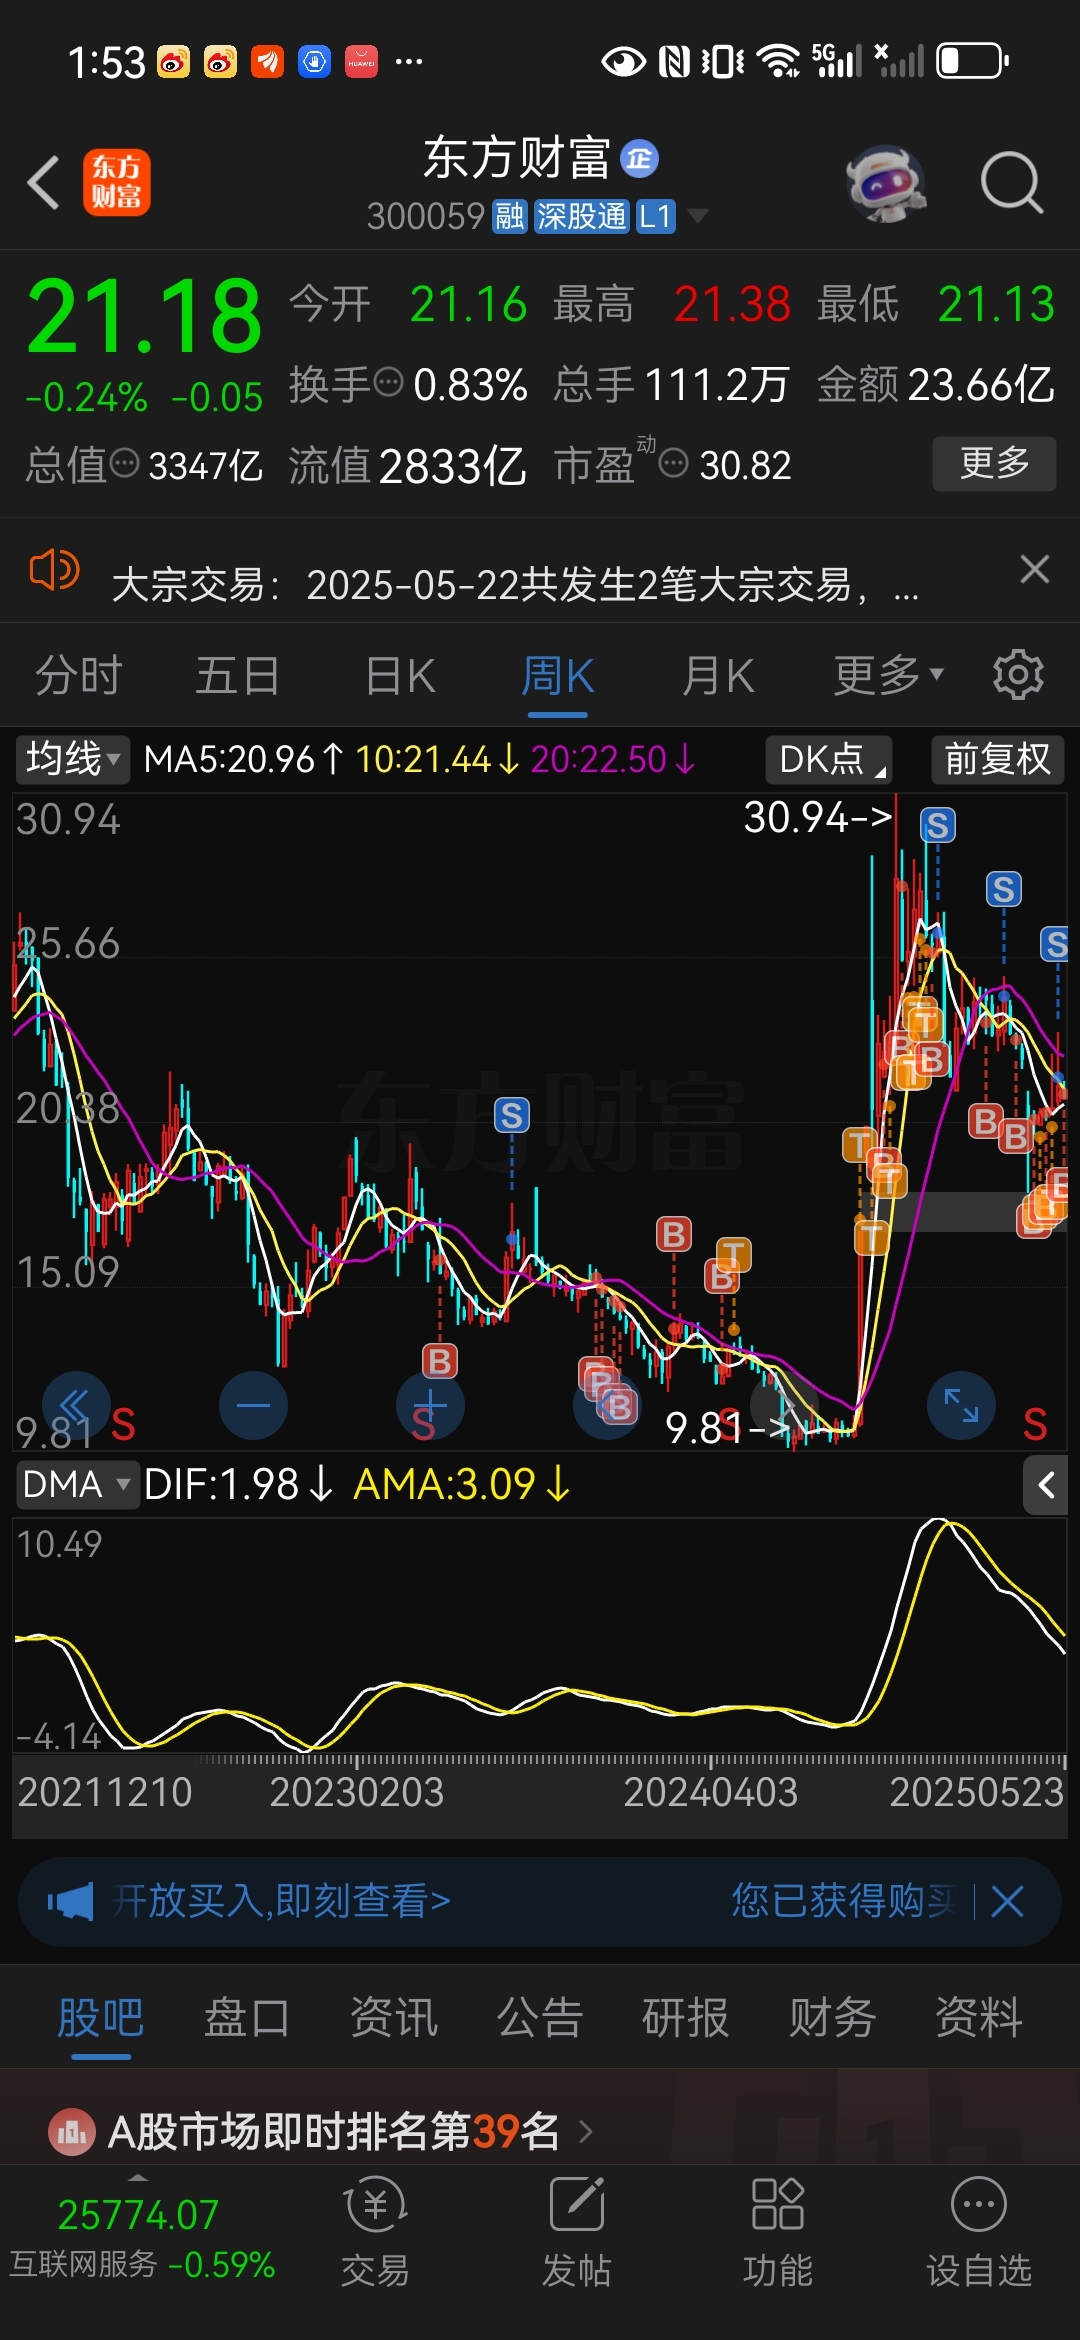Open the robot assistant avatar

886,183
